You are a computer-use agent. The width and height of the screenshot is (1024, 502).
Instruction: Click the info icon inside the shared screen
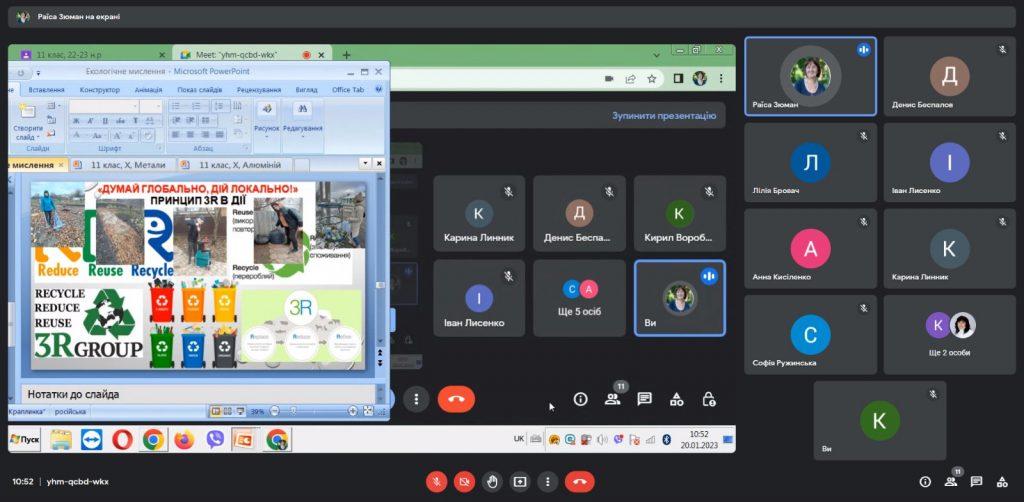pyautogui.click(x=581, y=399)
